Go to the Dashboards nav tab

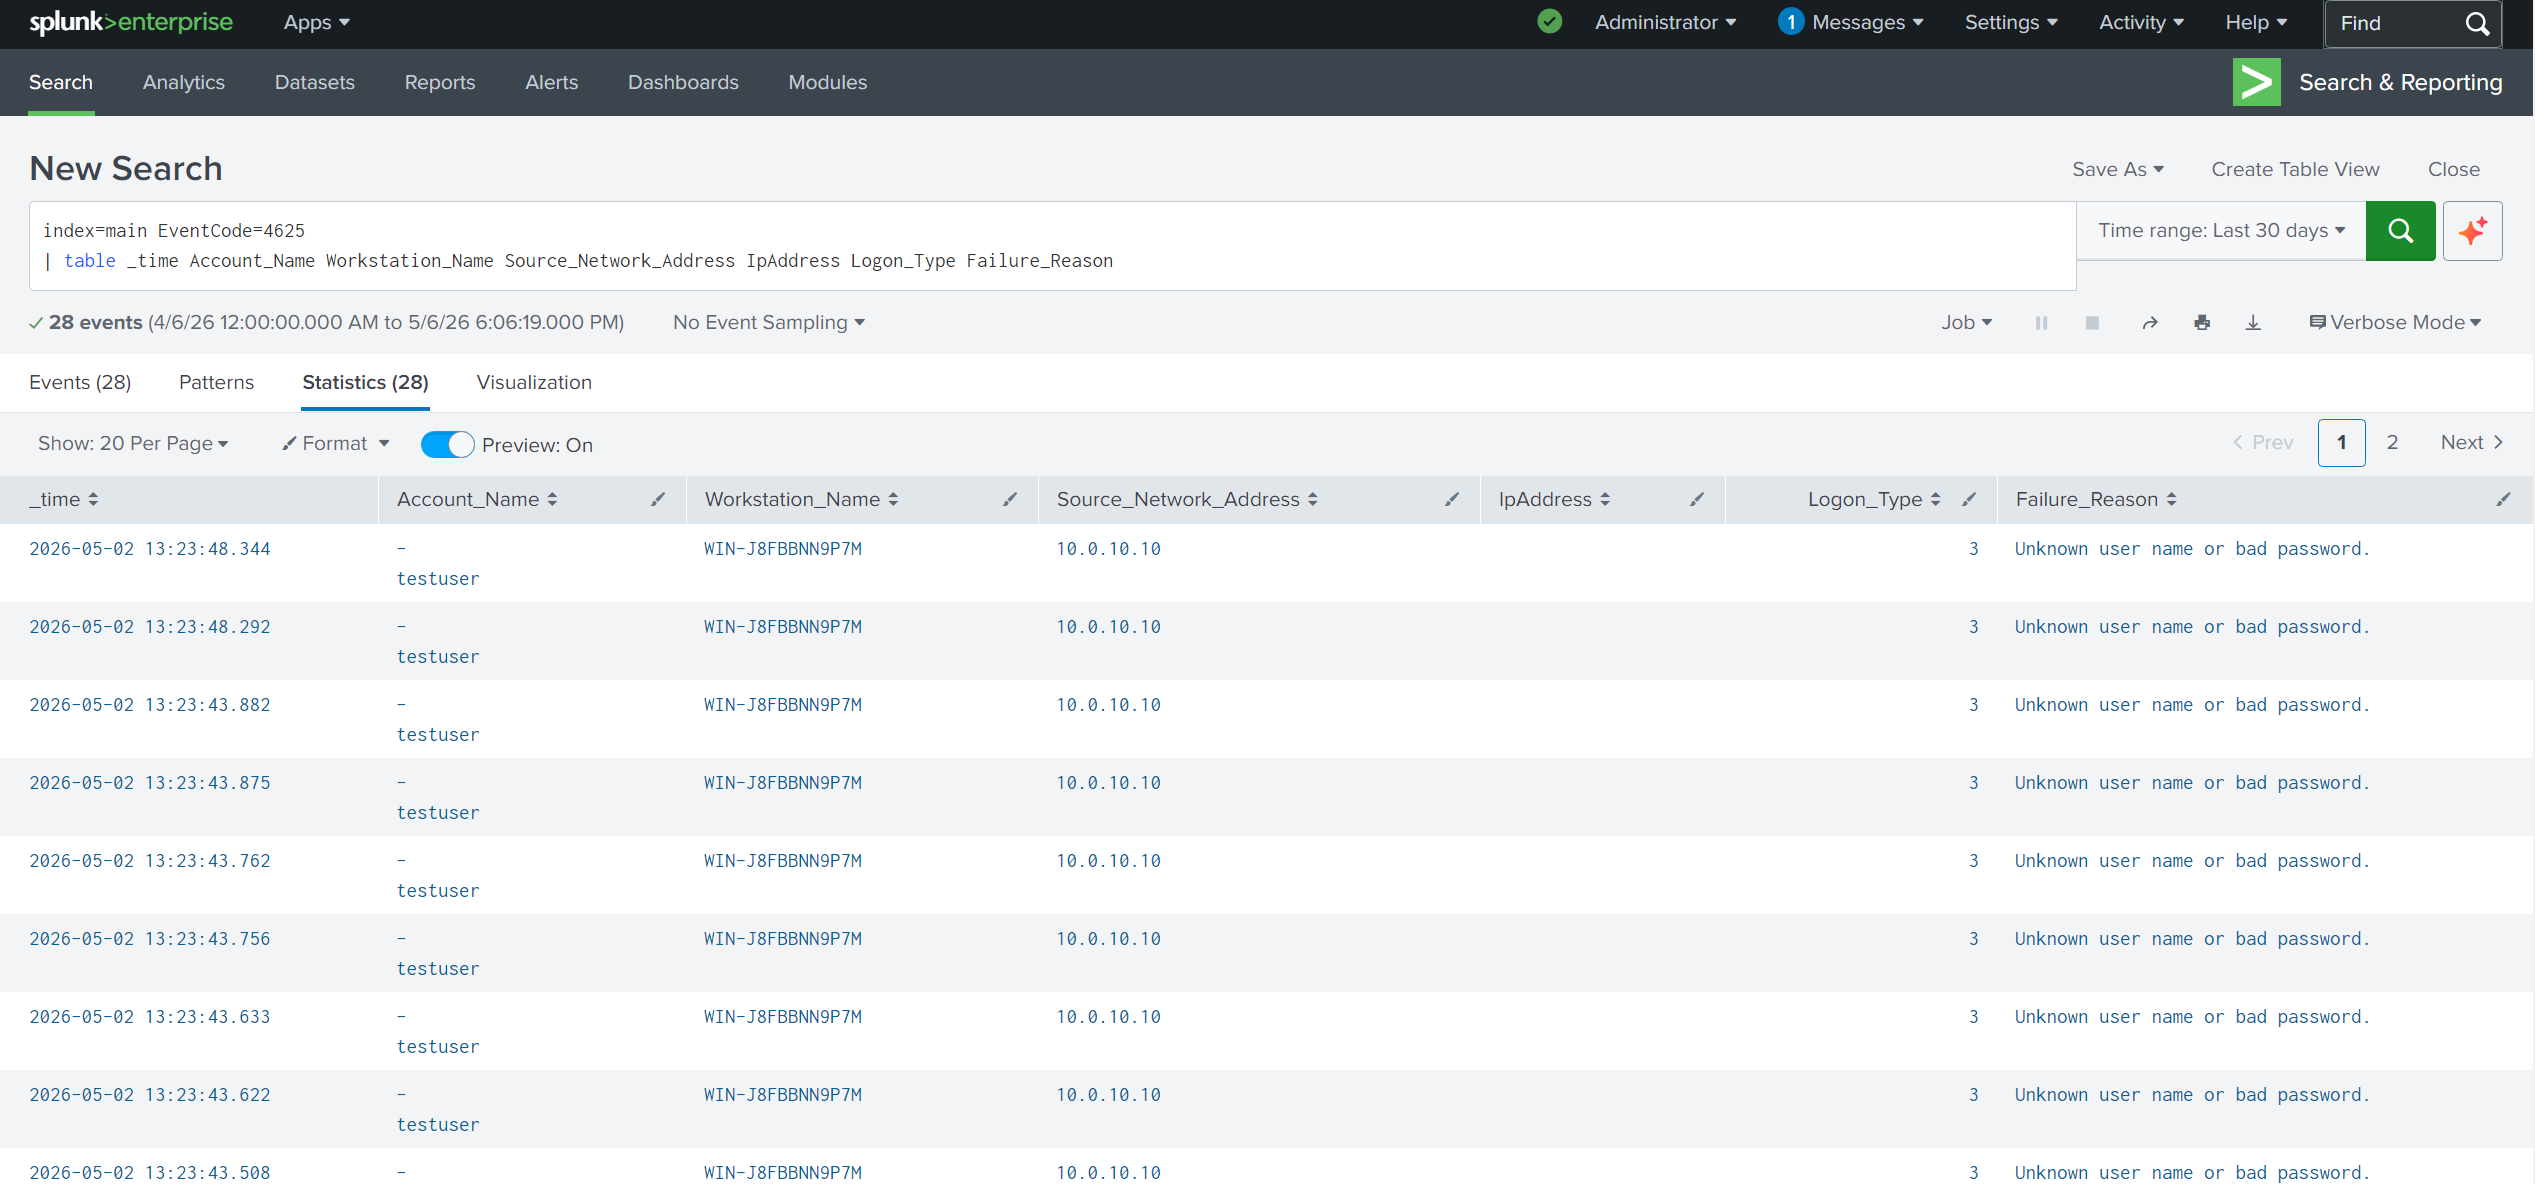pos(683,82)
